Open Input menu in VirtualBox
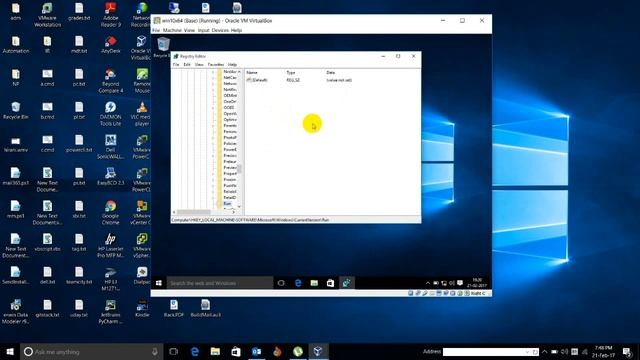The height and width of the screenshot is (360, 640). point(203,31)
